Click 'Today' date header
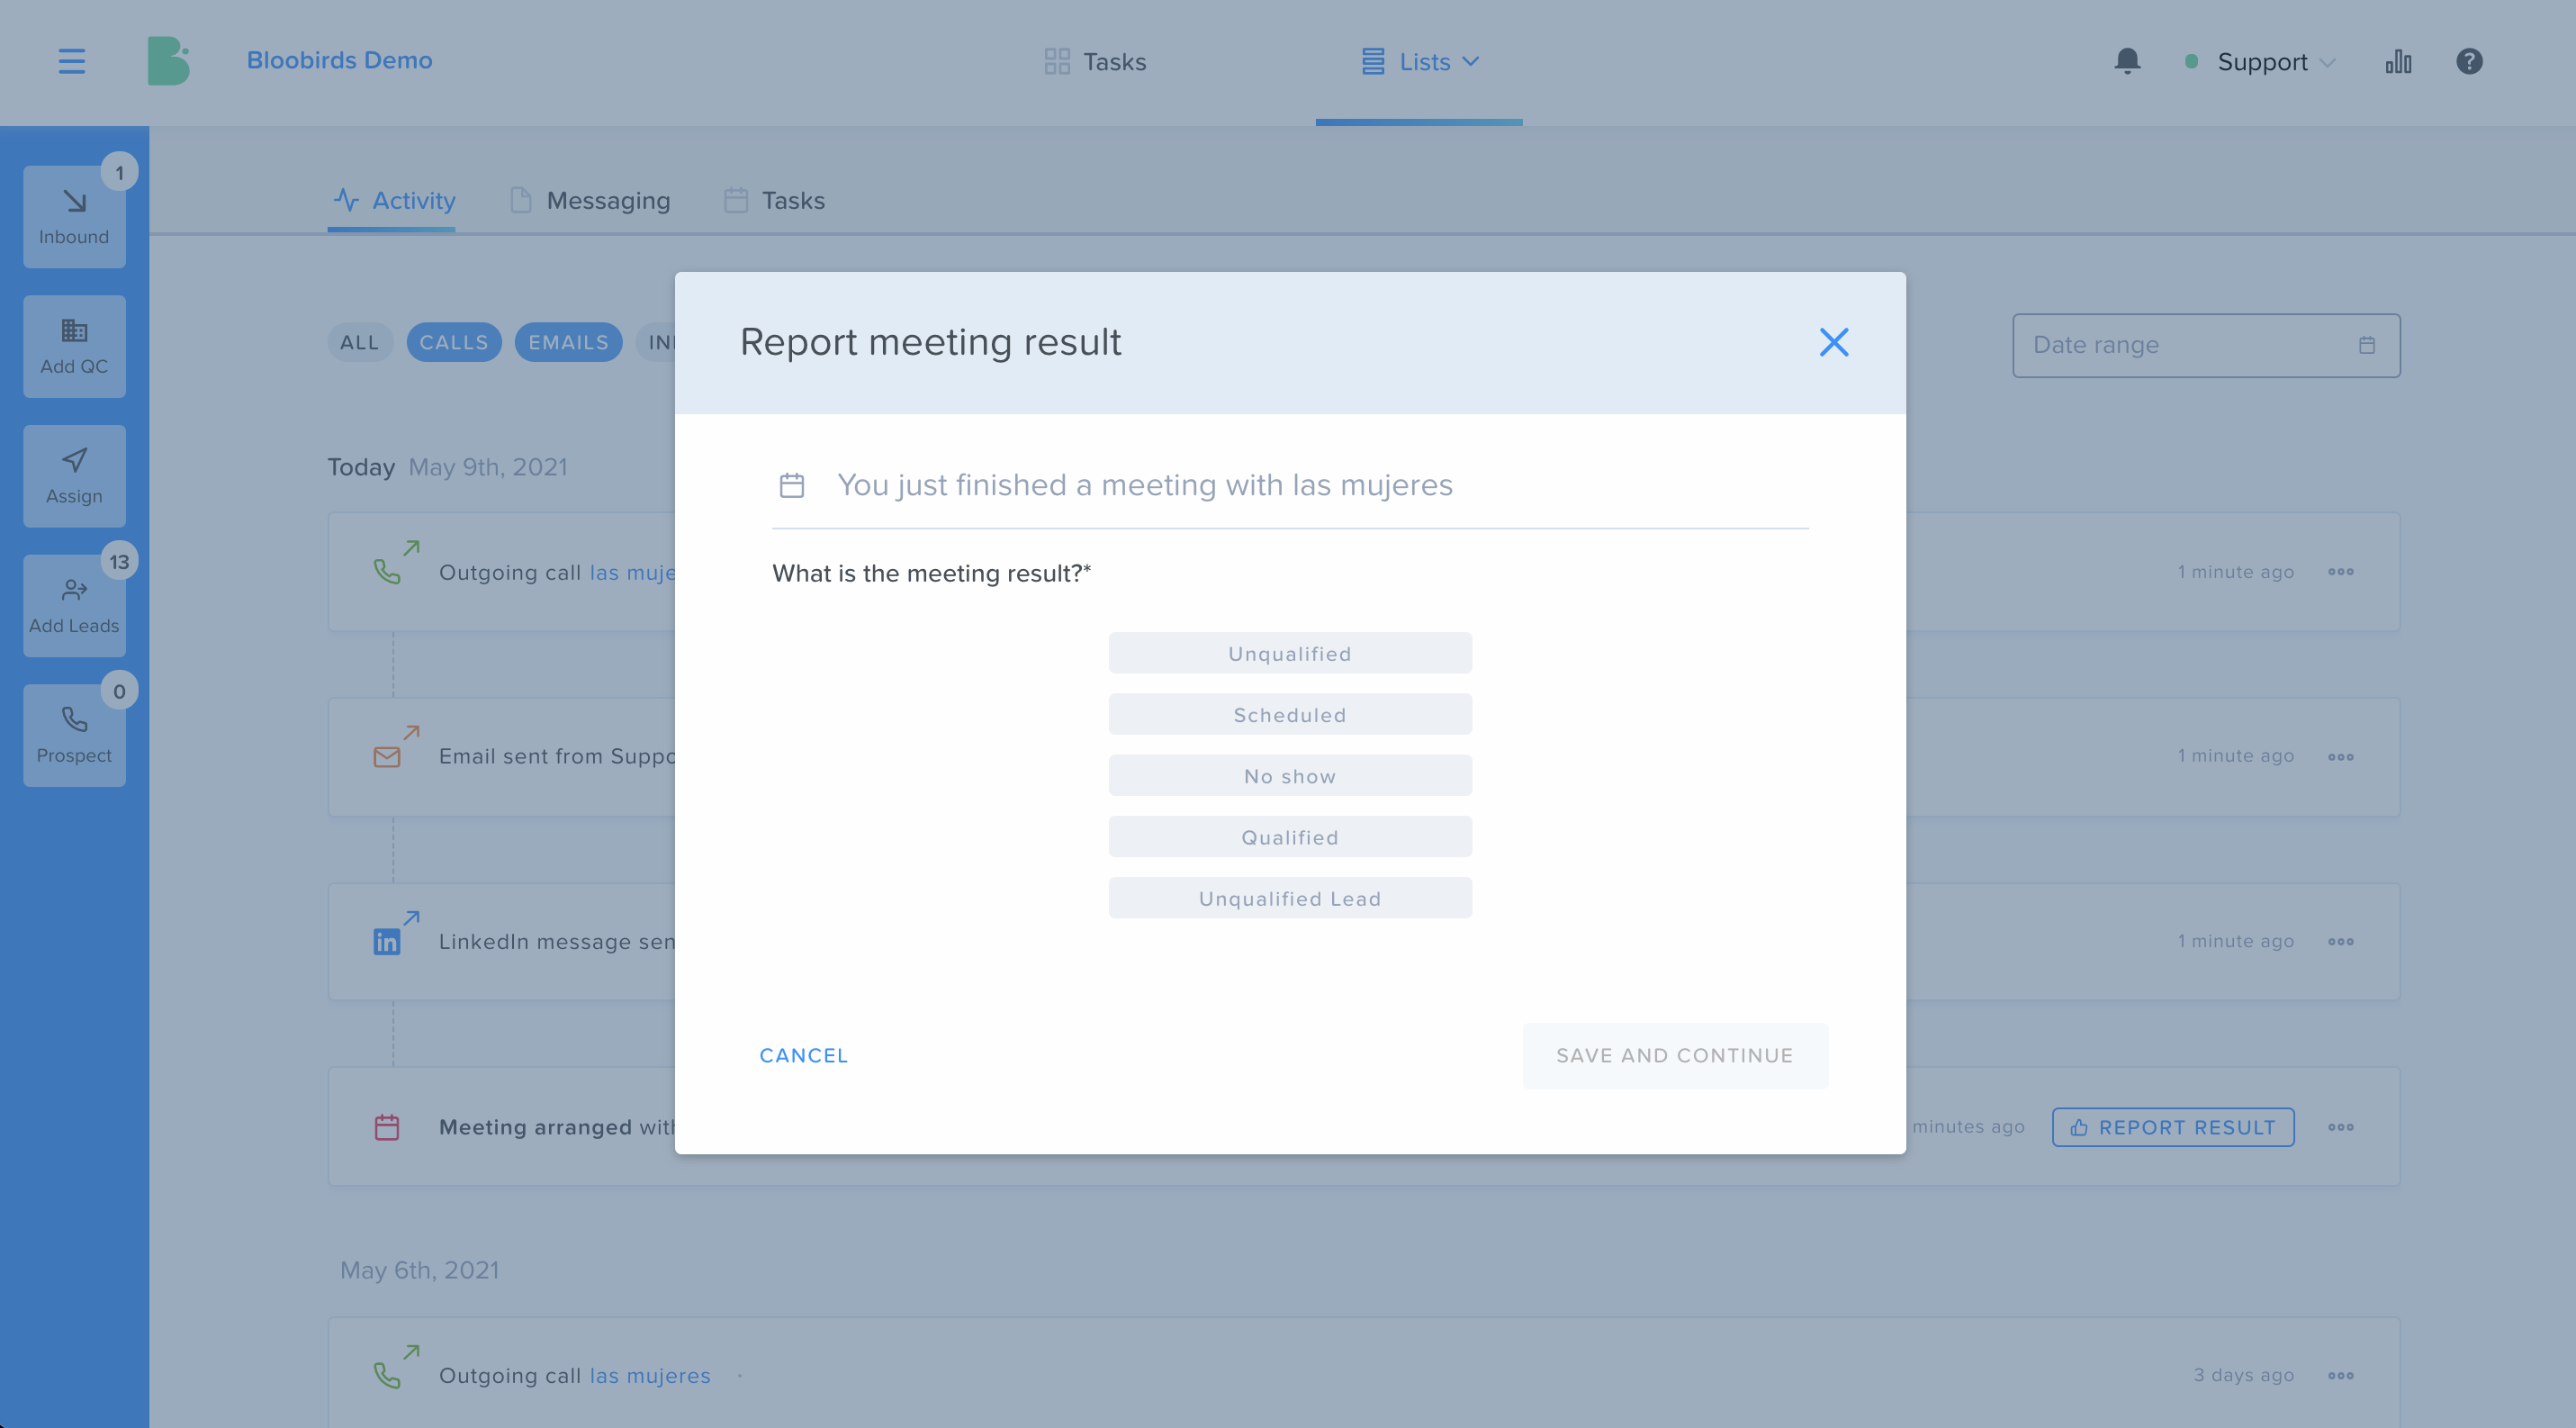 tap(361, 467)
